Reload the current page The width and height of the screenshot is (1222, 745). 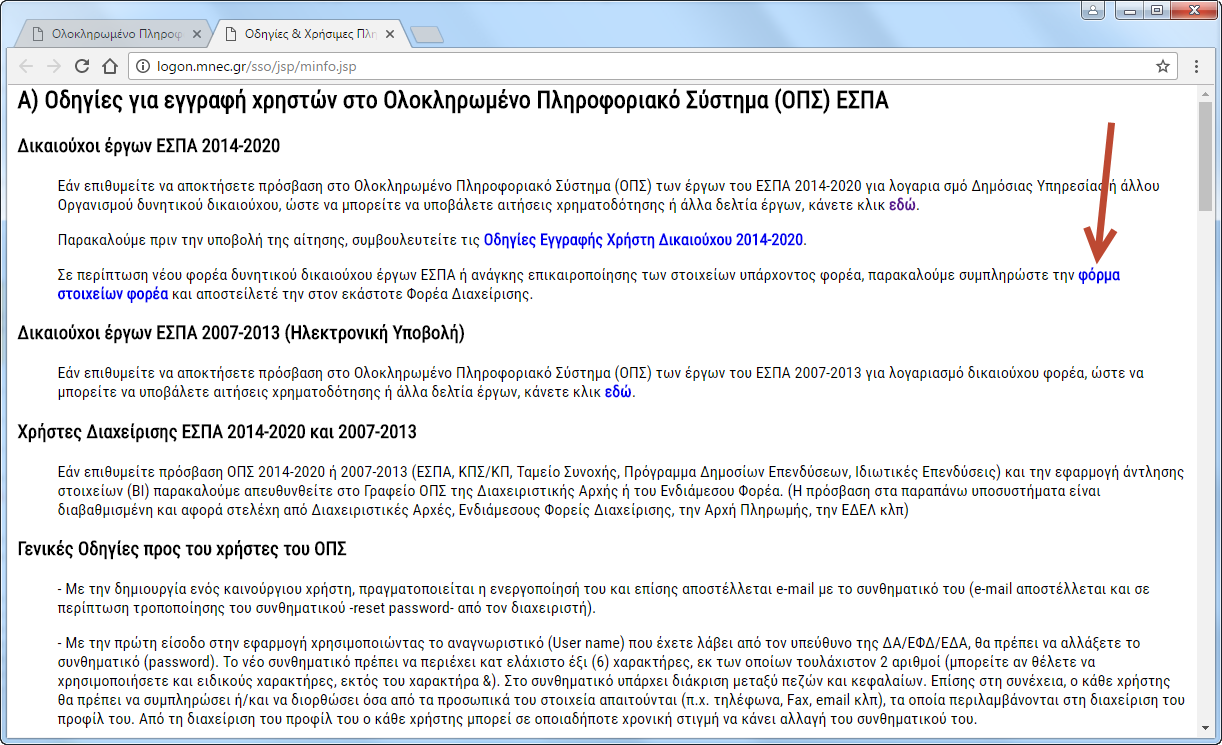click(x=82, y=67)
